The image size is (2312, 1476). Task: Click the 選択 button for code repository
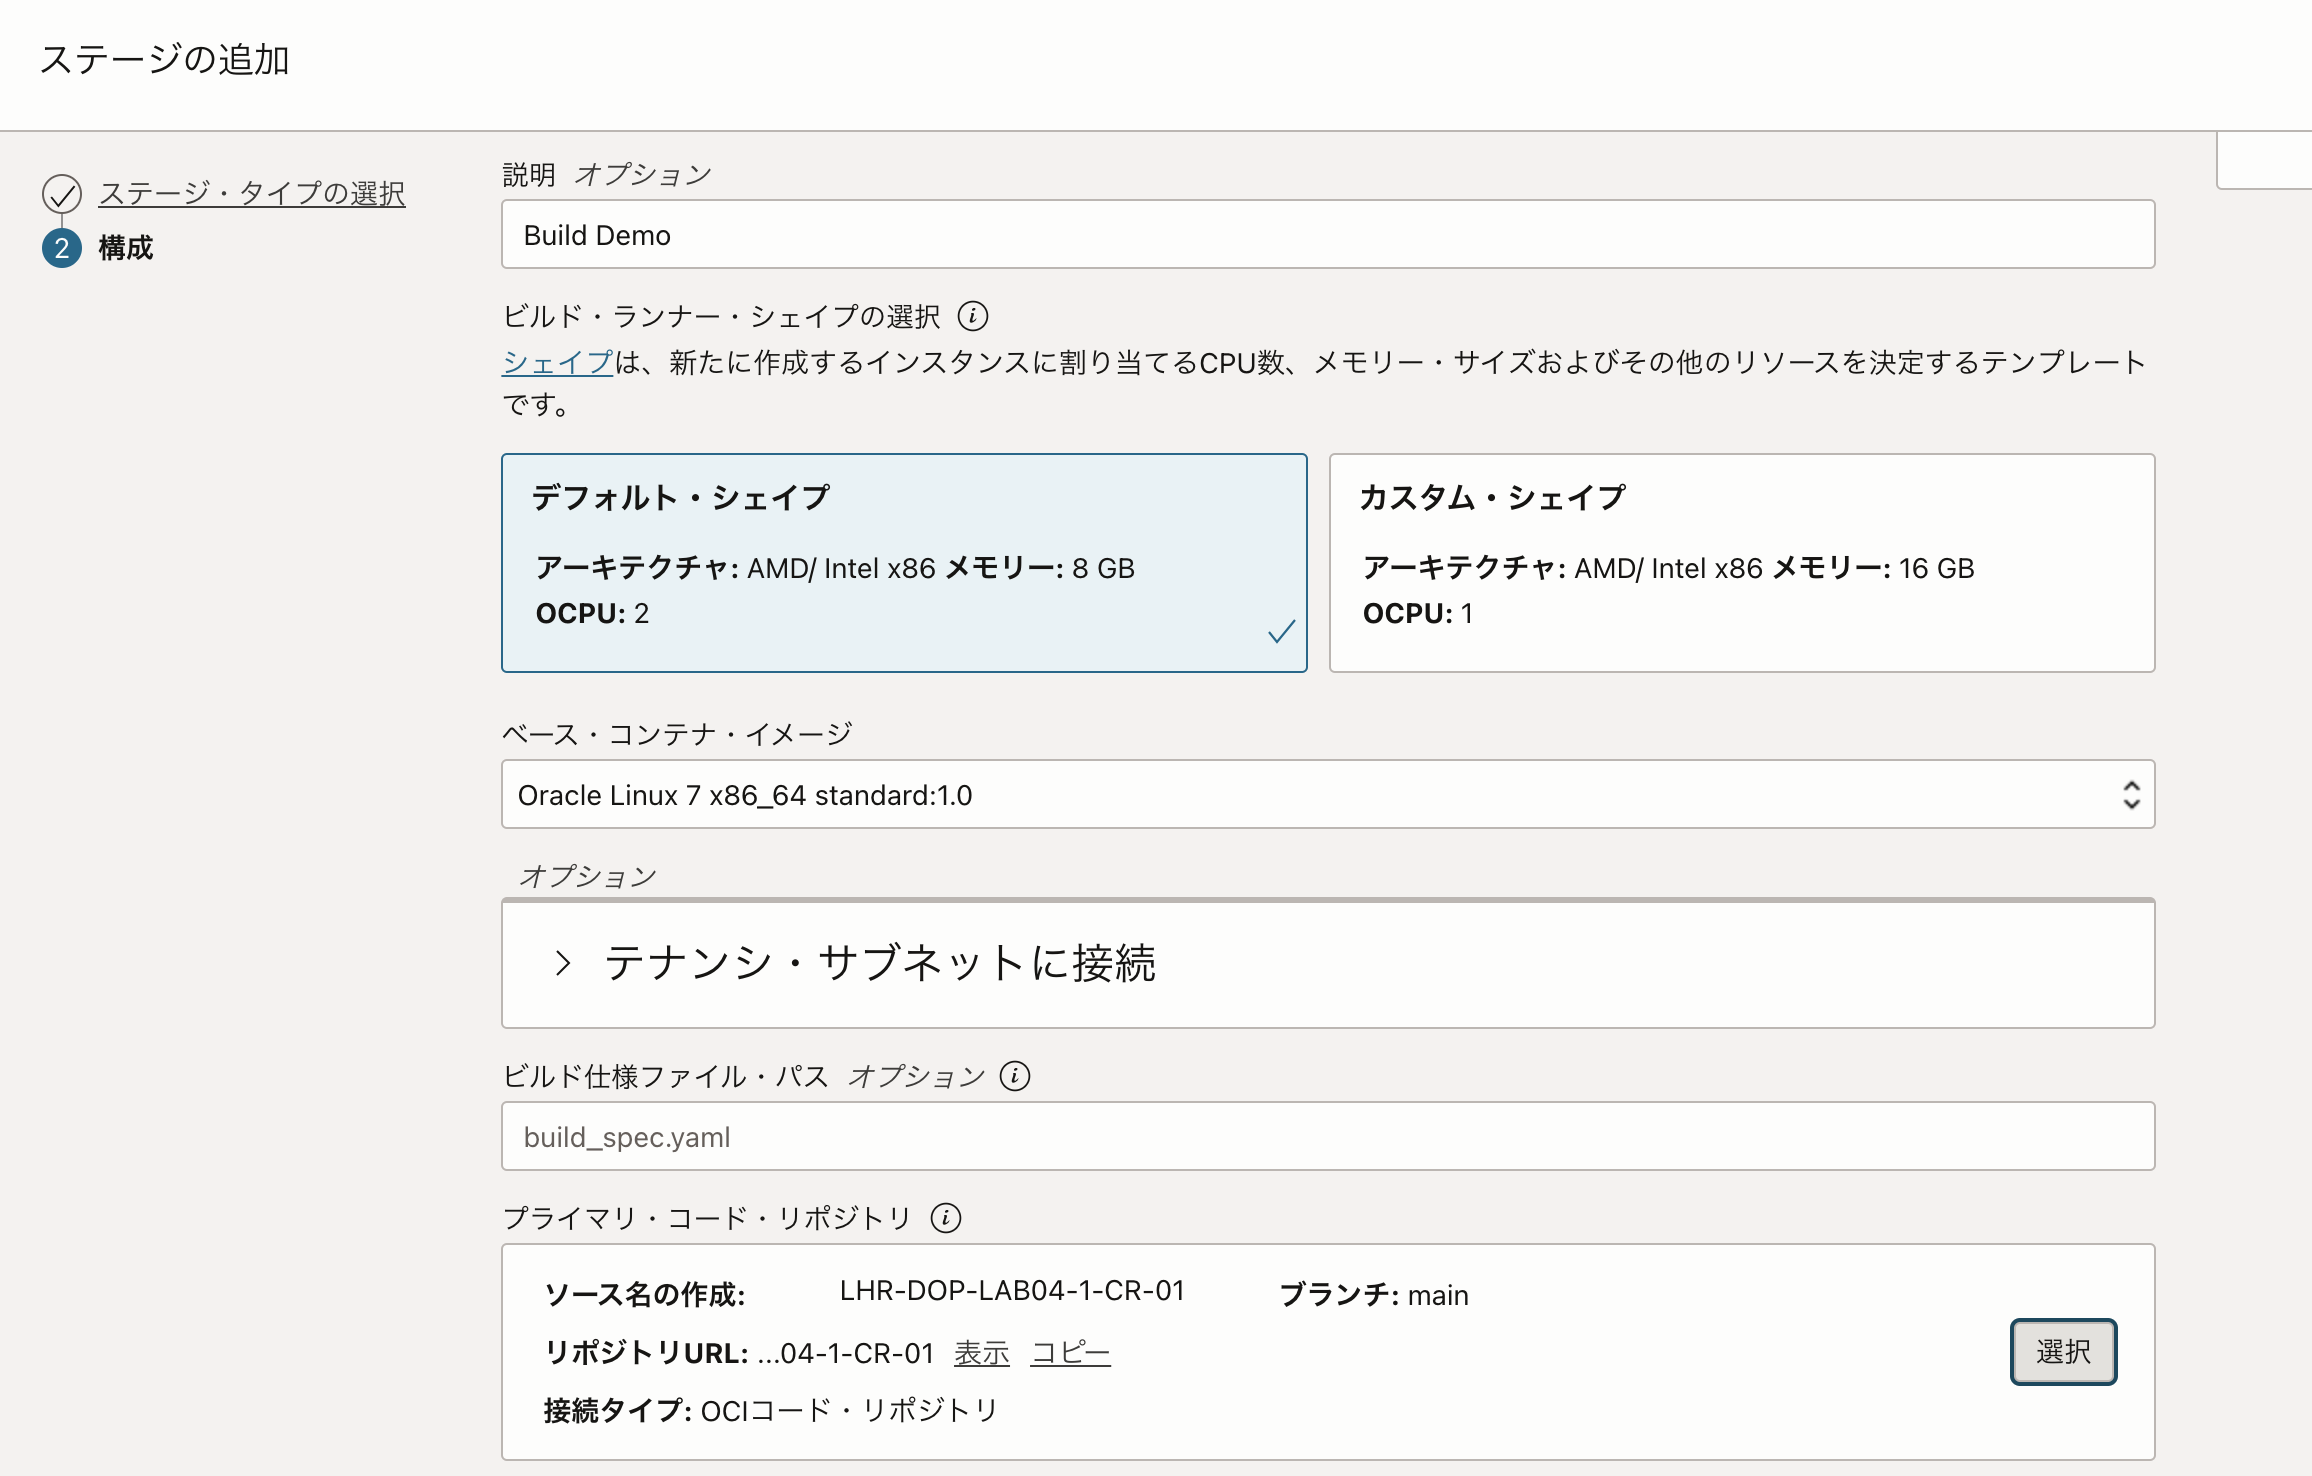pyautogui.click(x=2063, y=1351)
